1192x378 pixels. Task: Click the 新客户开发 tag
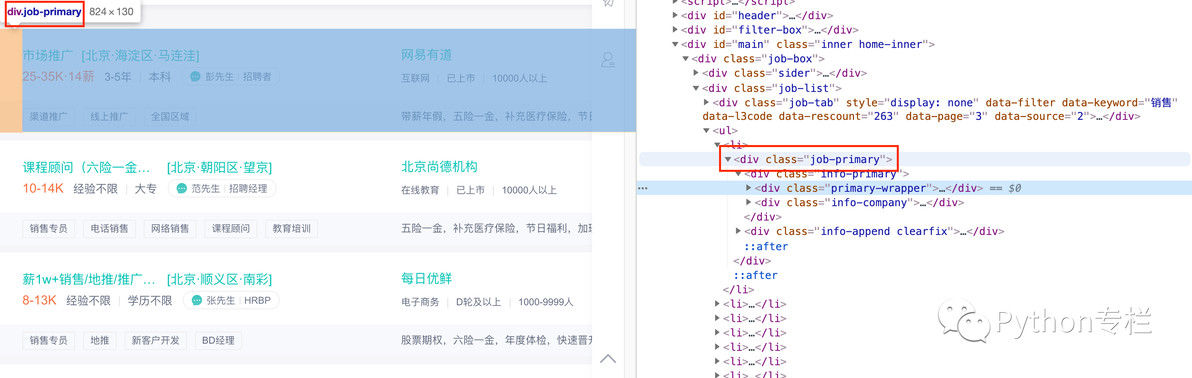tap(155, 341)
